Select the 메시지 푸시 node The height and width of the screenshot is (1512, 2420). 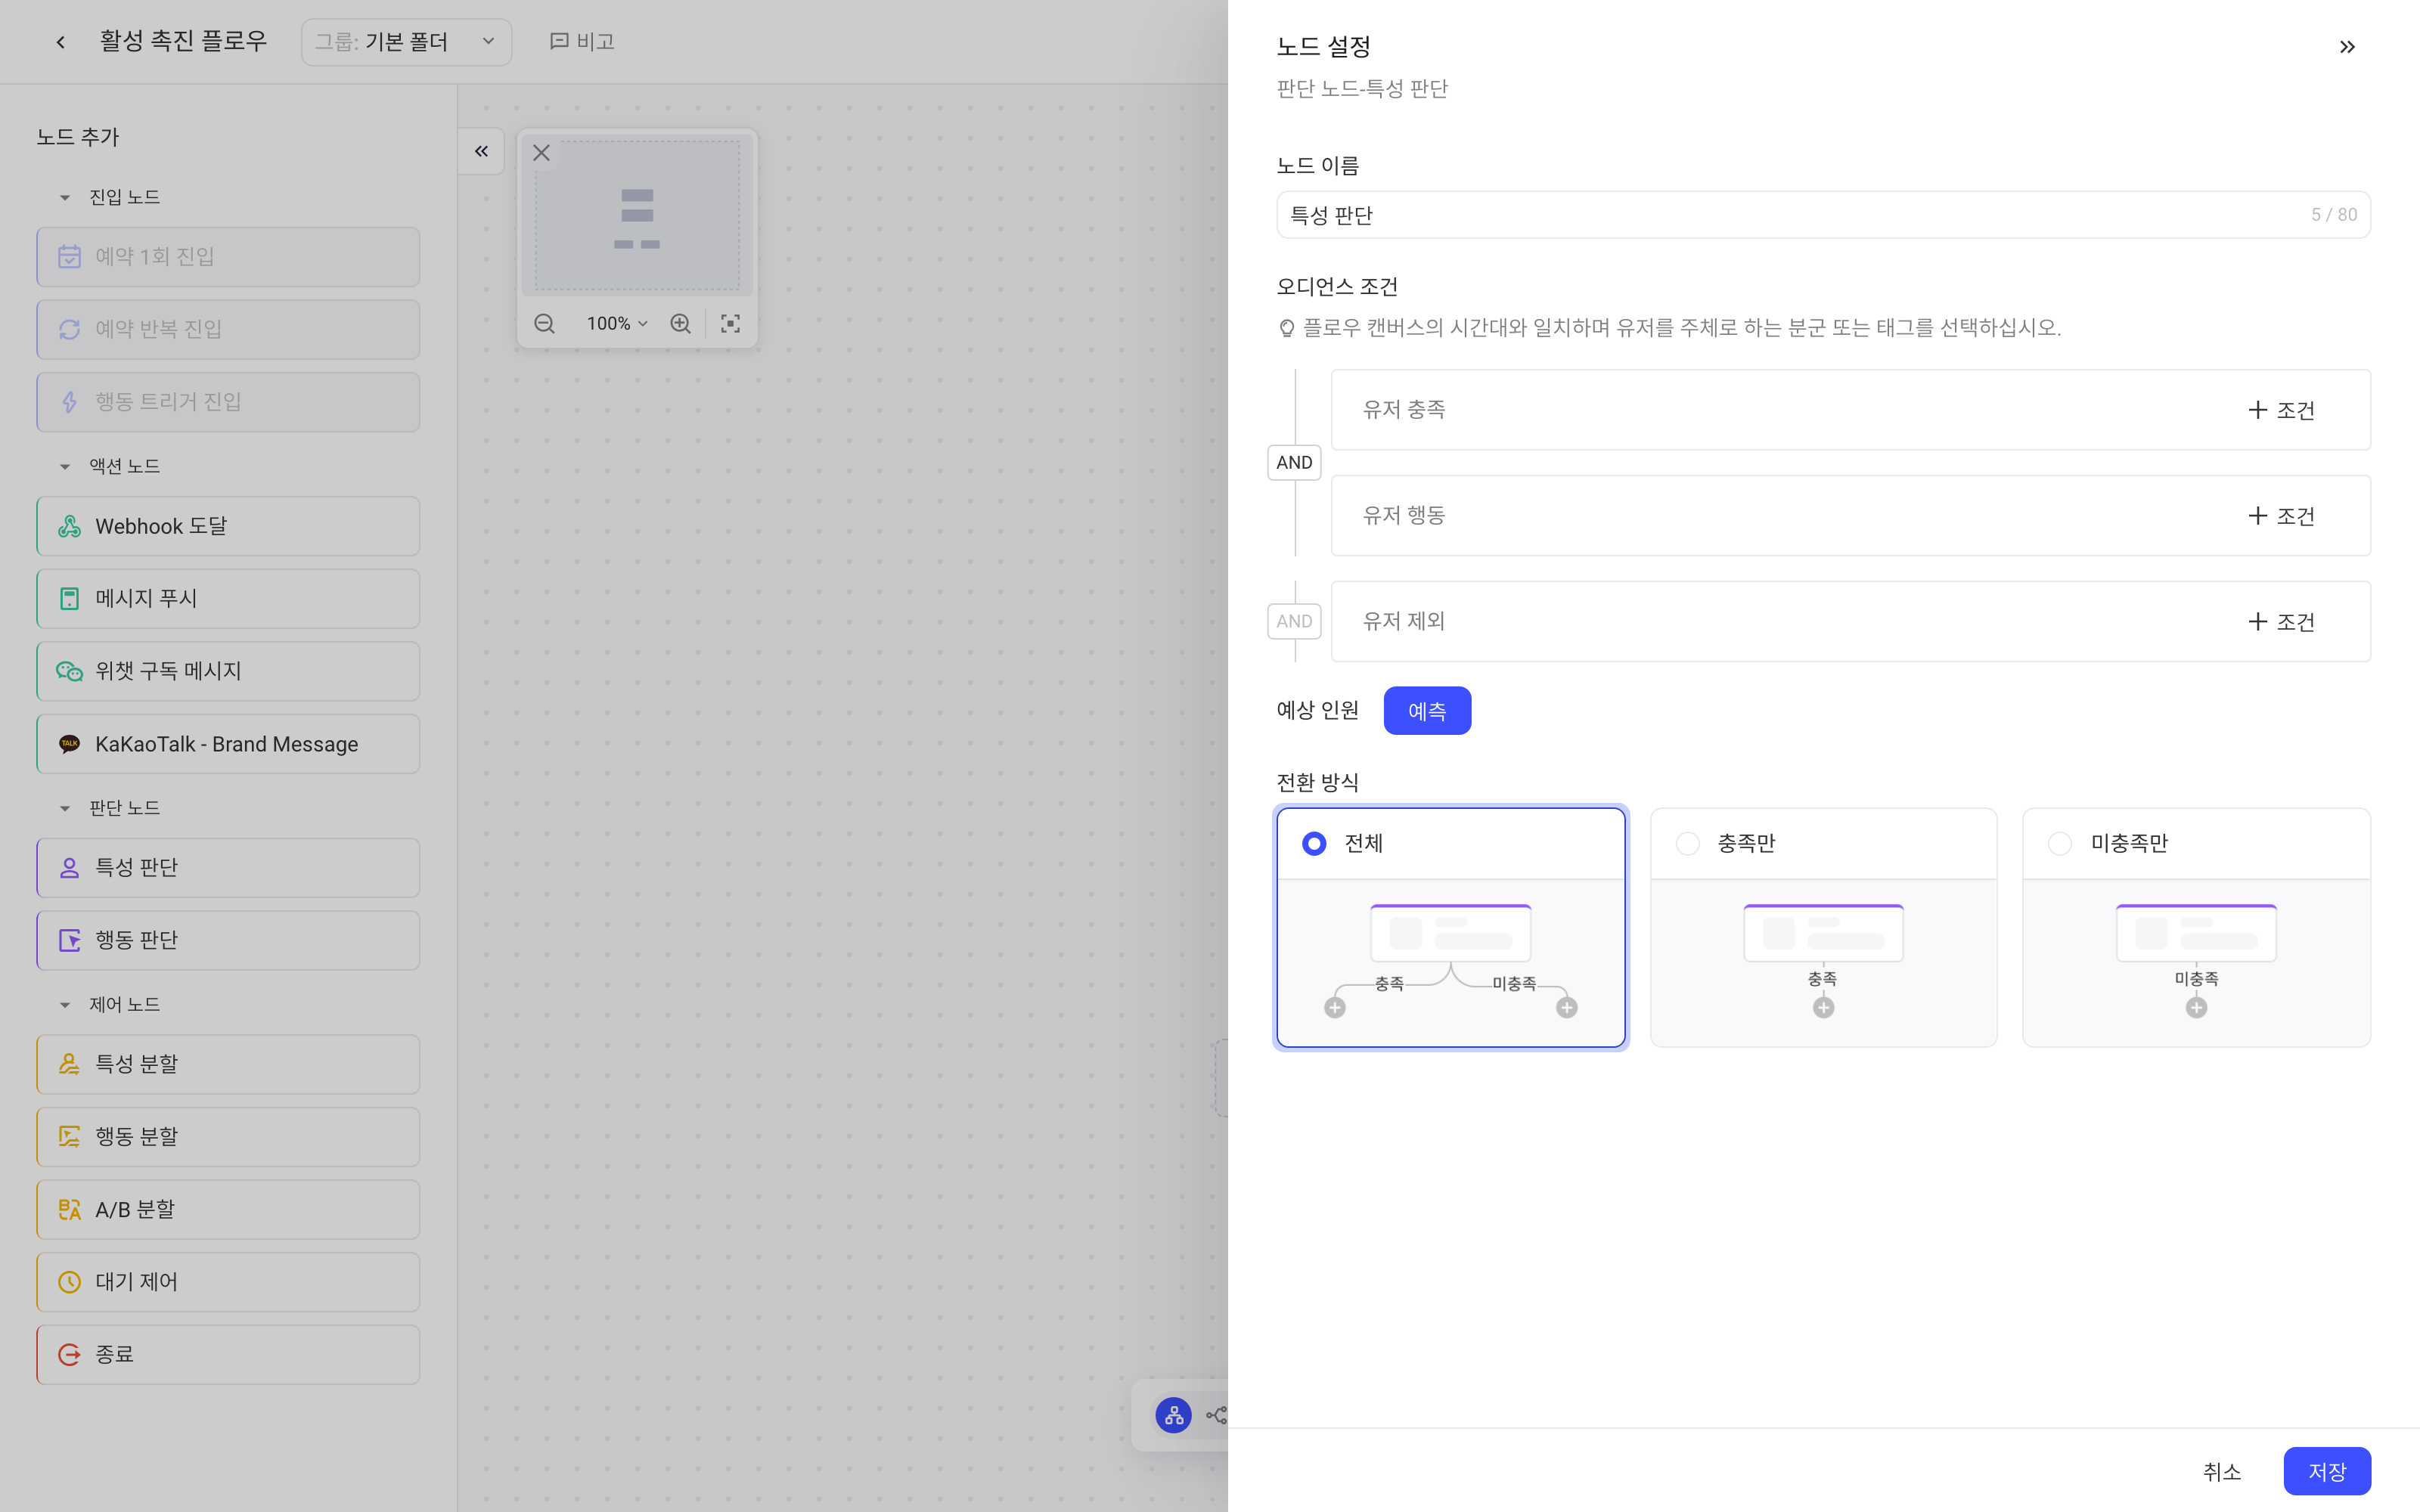(x=228, y=598)
